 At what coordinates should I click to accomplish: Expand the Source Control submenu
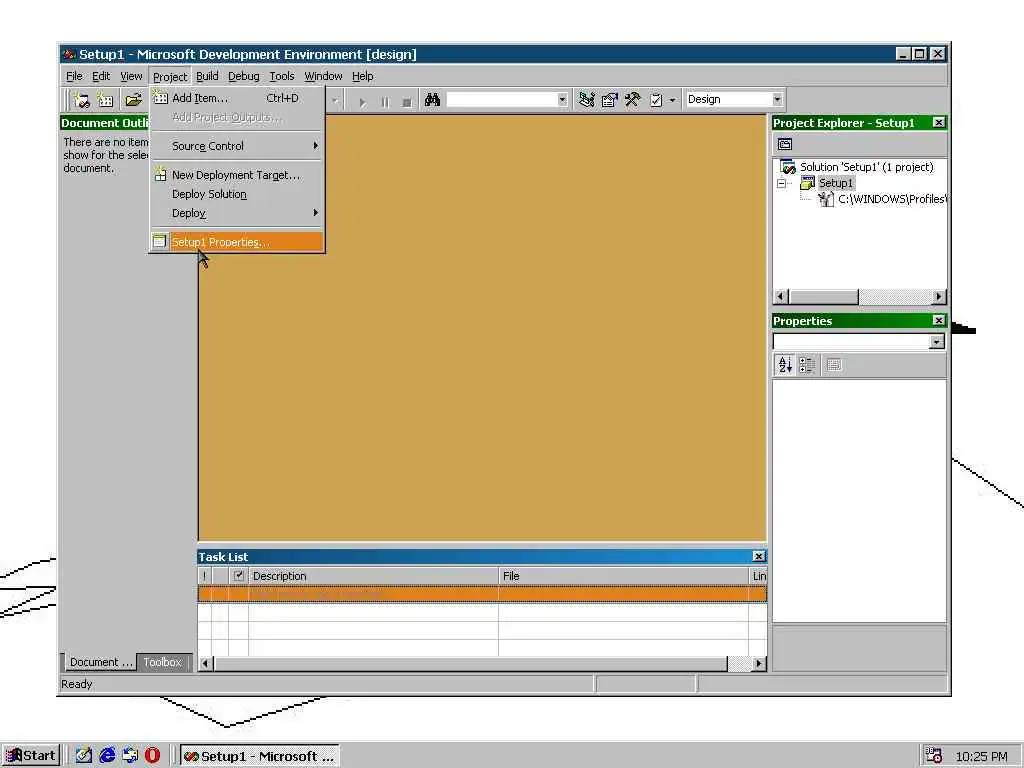237,146
